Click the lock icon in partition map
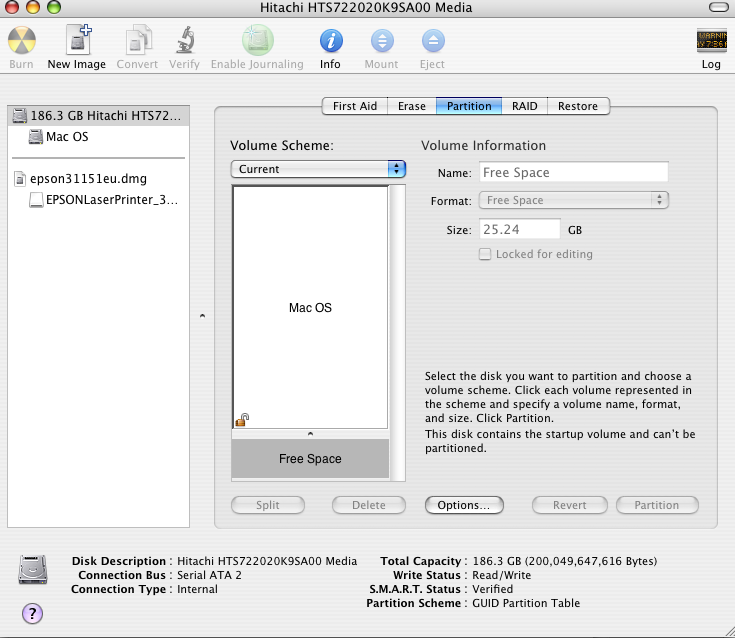This screenshot has width=735, height=638. (x=242, y=420)
